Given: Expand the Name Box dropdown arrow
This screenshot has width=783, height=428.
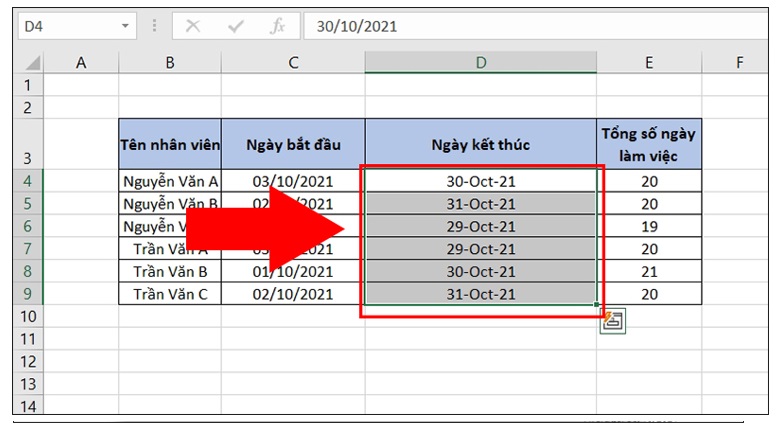Looking at the screenshot, I should click(x=125, y=27).
